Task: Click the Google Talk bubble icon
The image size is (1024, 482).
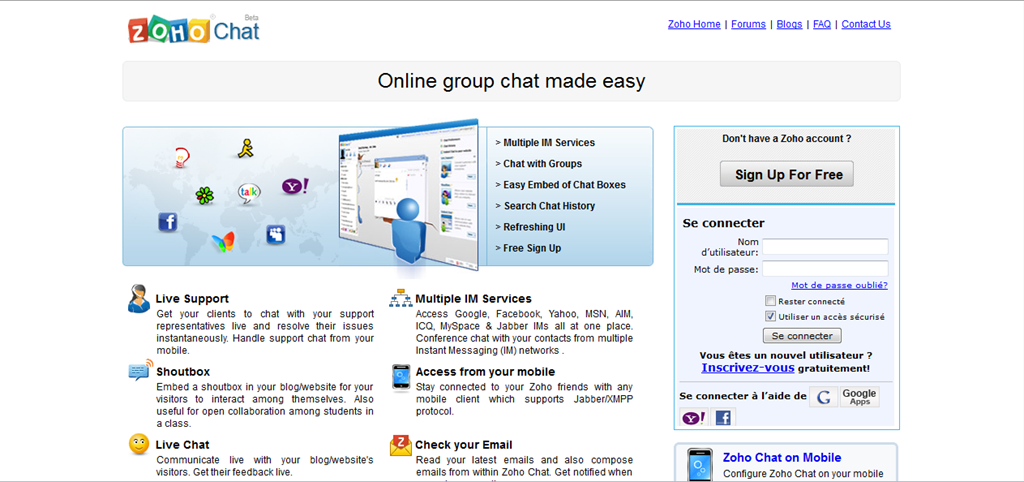Action: [x=249, y=193]
